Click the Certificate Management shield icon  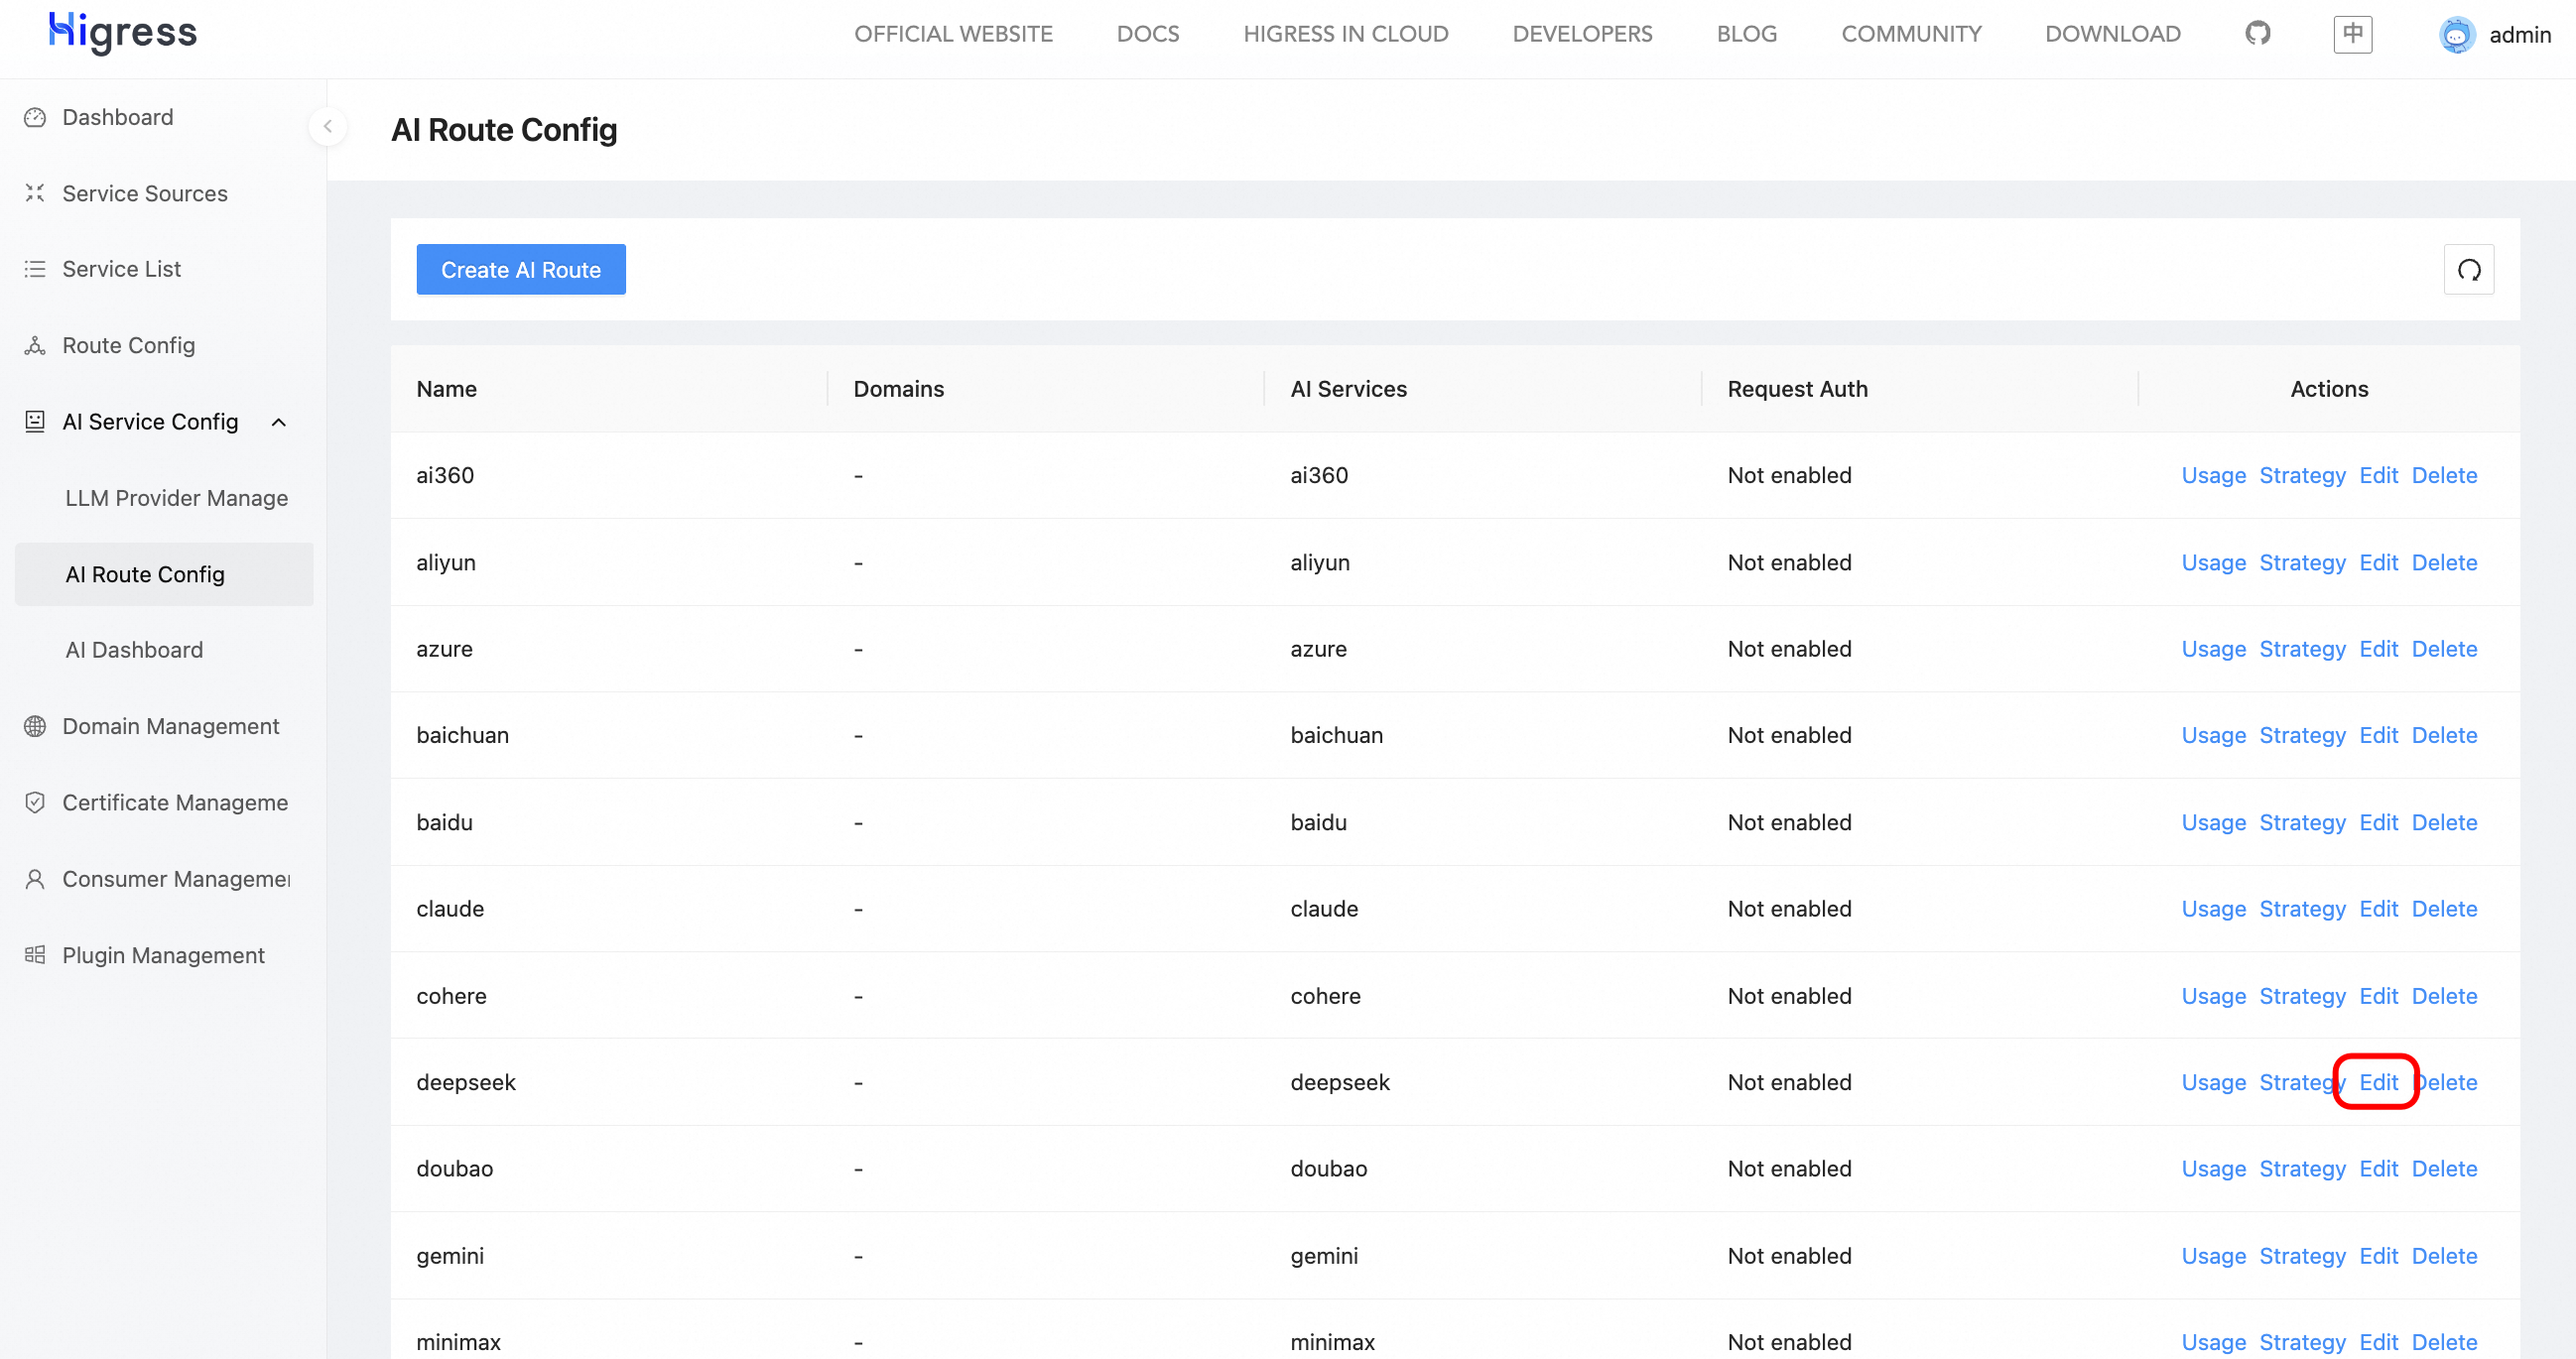35,803
